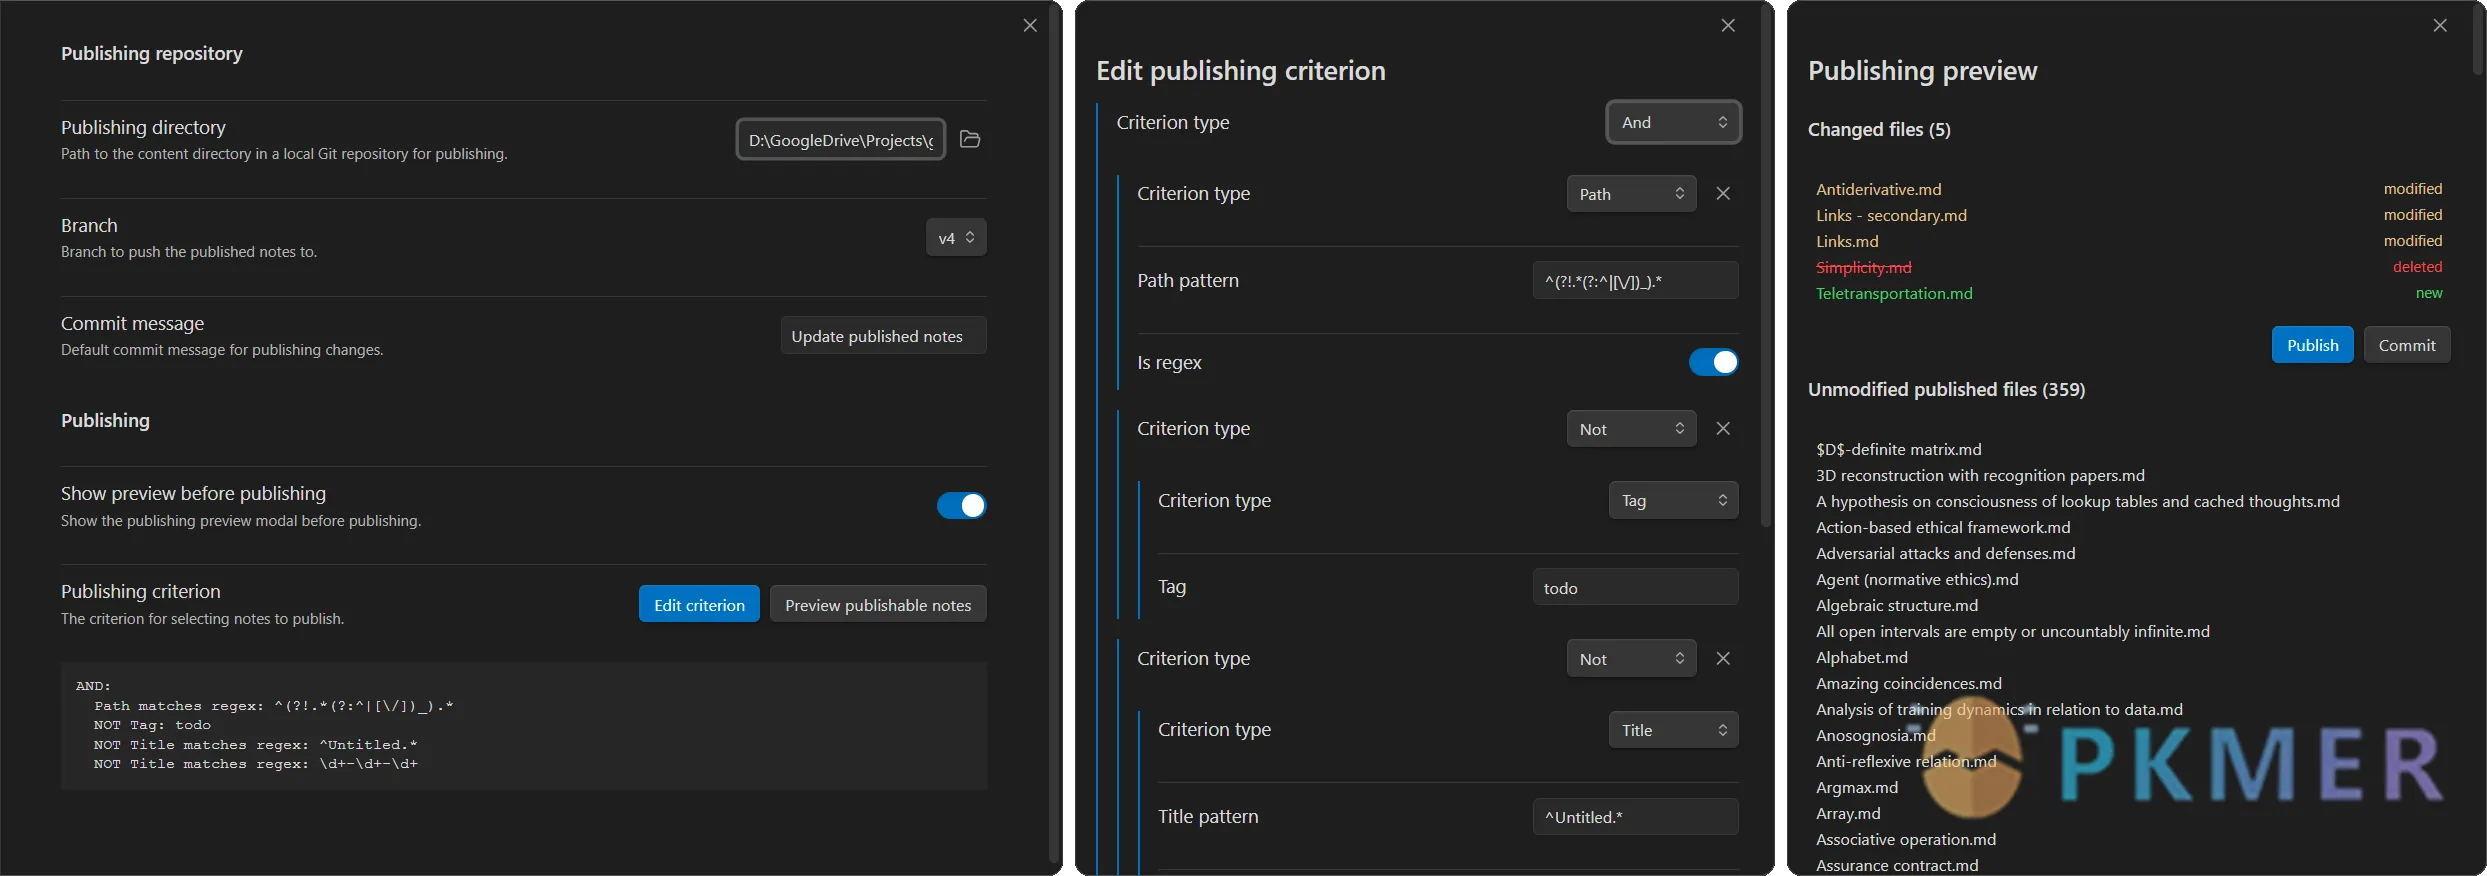Image resolution: width=2487 pixels, height=876 pixels.
Task: Select $D$-definite matrix.md in unmodified files
Action: pos(1898,449)
